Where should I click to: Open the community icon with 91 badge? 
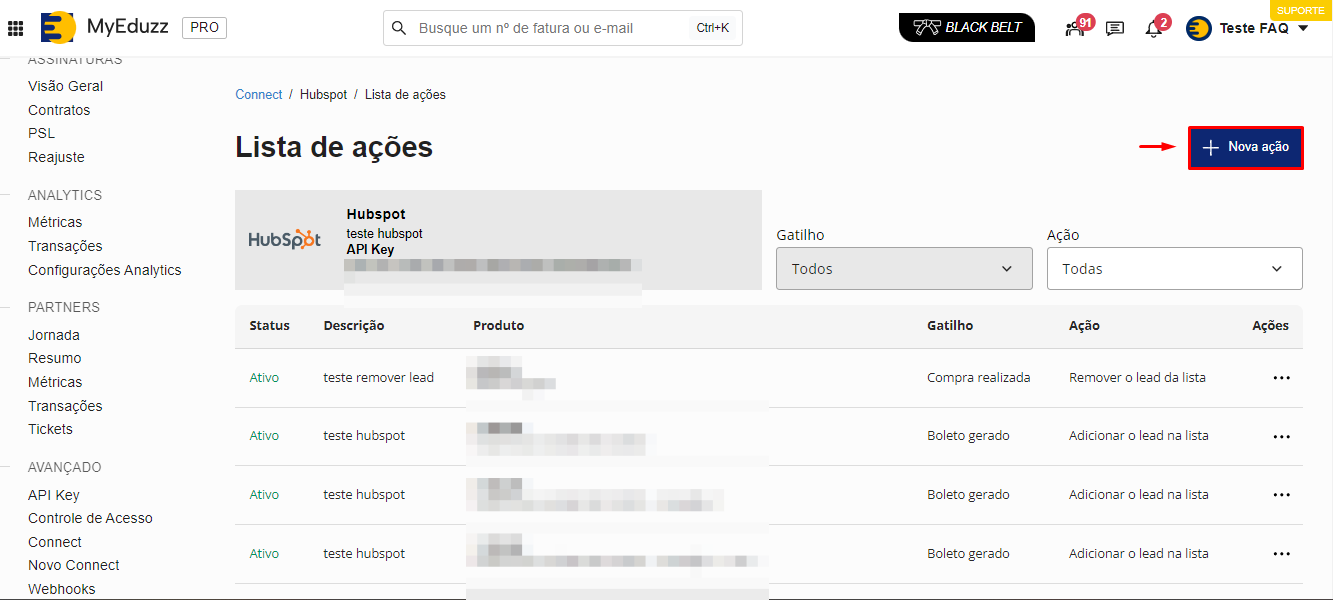(1076, 28)
